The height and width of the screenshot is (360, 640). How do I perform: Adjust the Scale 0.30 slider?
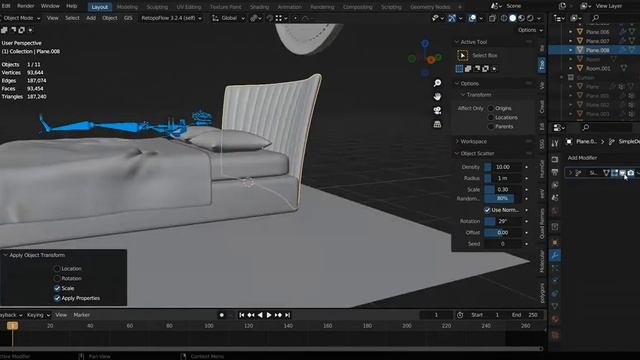tap(502, 189)
